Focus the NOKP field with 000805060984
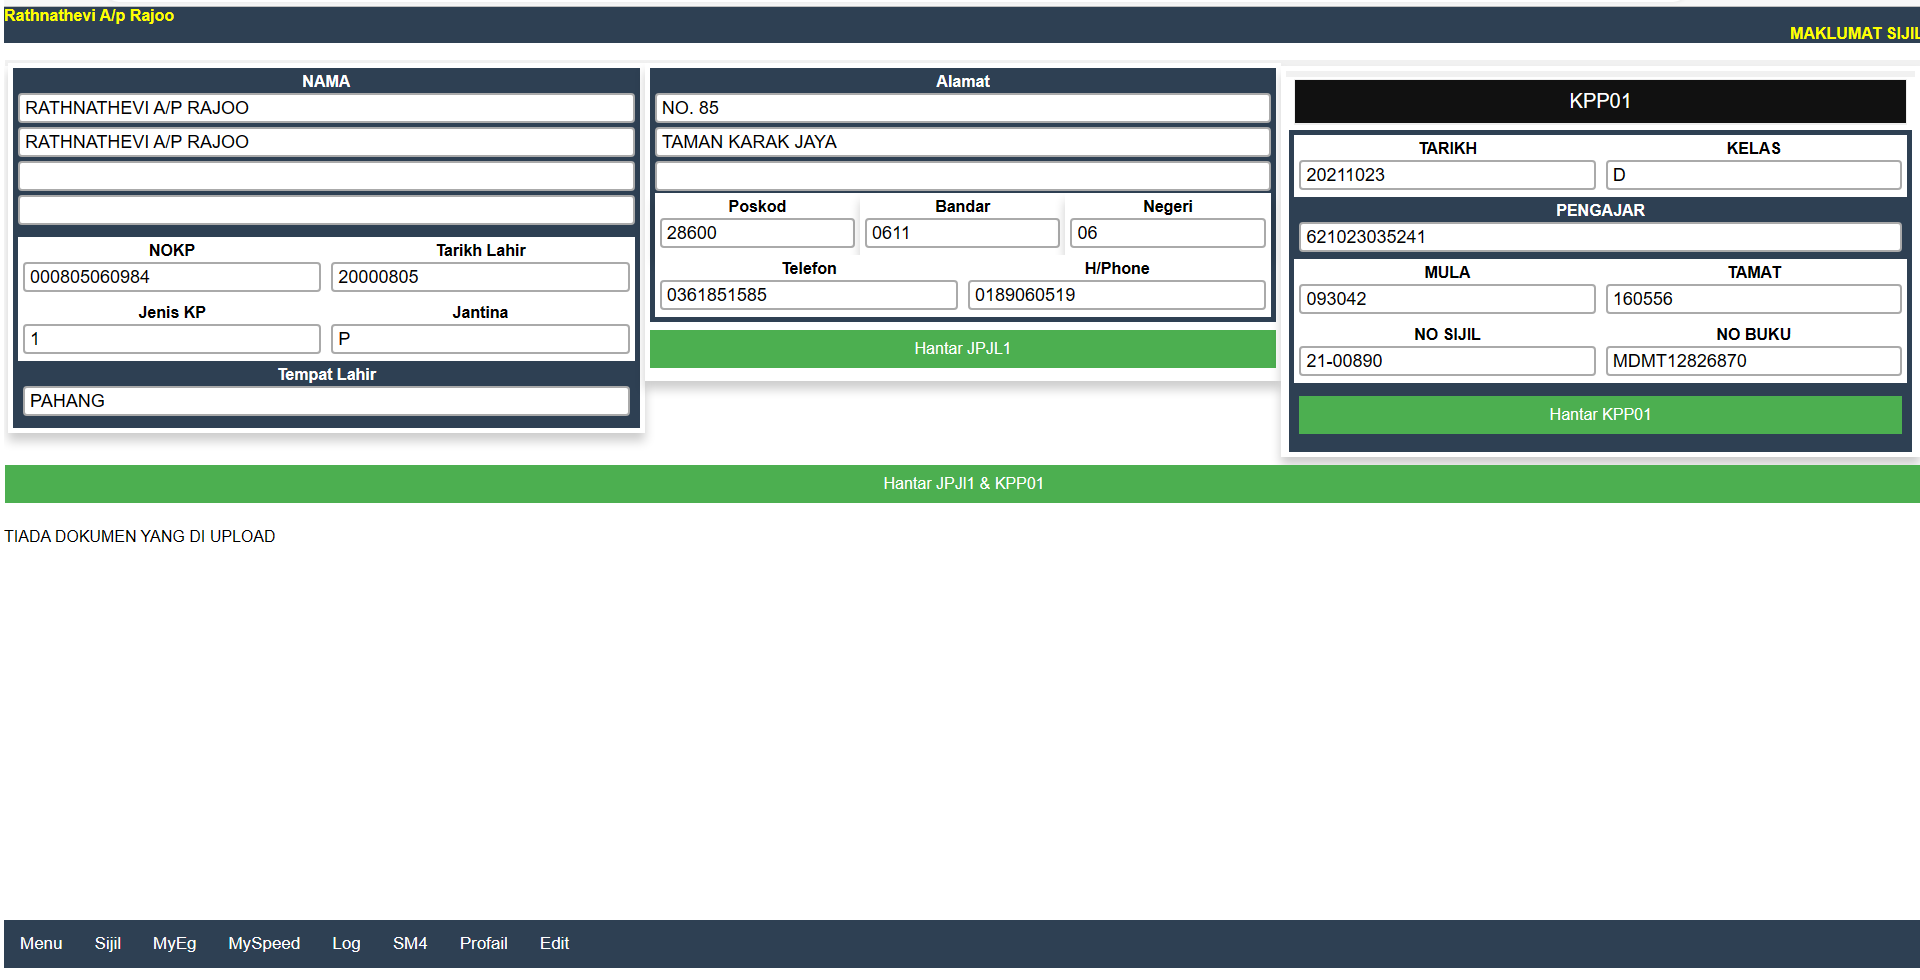 click(x=171, y=277)
